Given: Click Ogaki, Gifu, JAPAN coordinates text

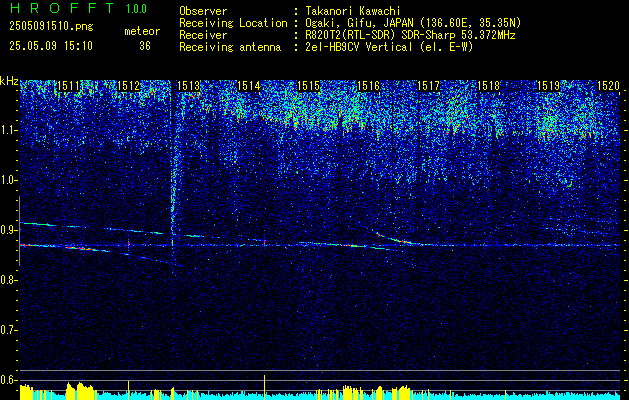Looking at the screenshot, I should pos(413,23).
